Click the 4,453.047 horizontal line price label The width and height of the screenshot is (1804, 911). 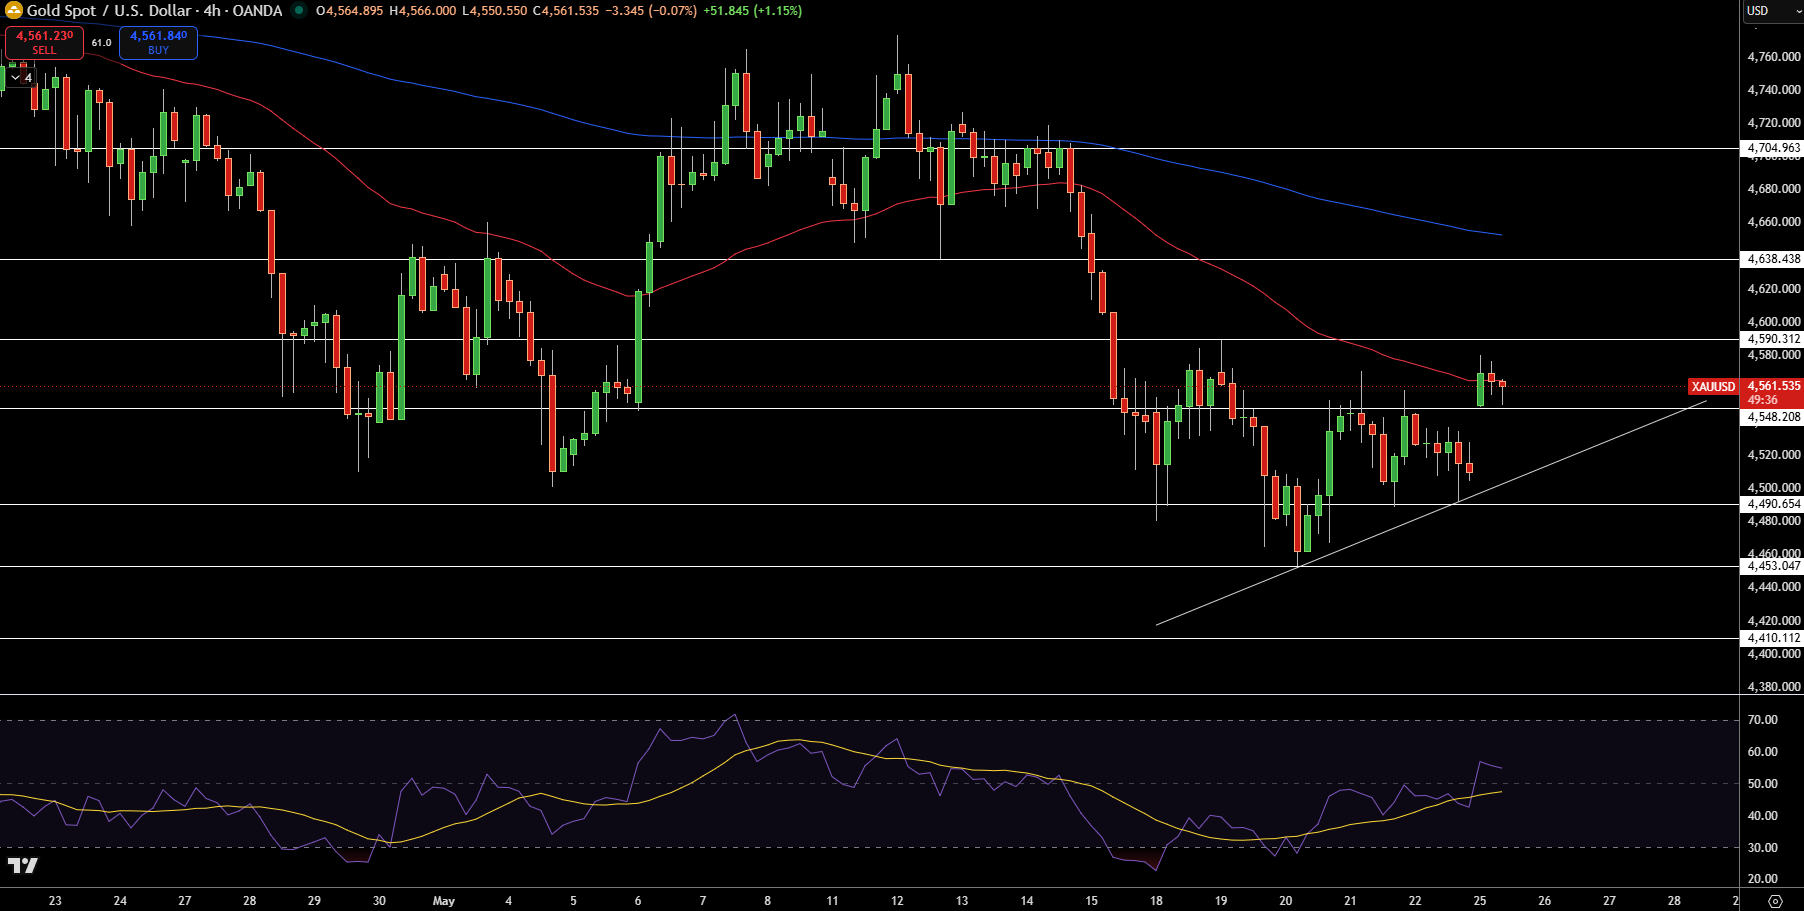tap(1773, 566)
